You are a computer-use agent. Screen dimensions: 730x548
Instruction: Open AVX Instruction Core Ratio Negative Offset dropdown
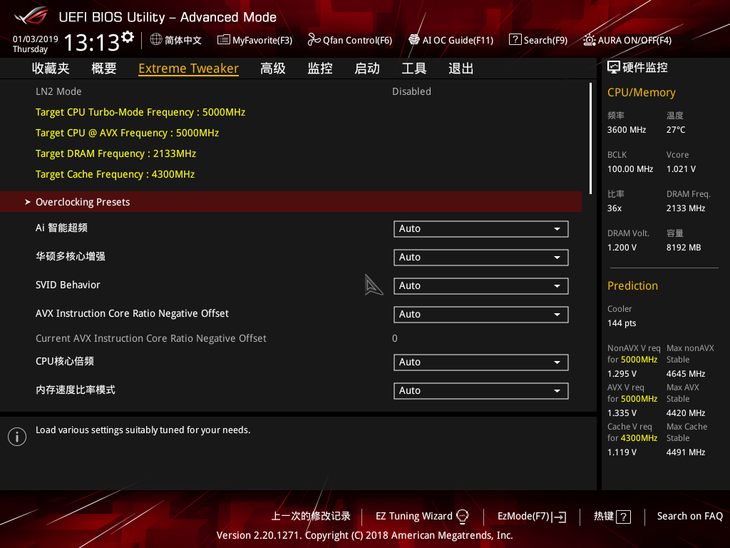(480, 315)
